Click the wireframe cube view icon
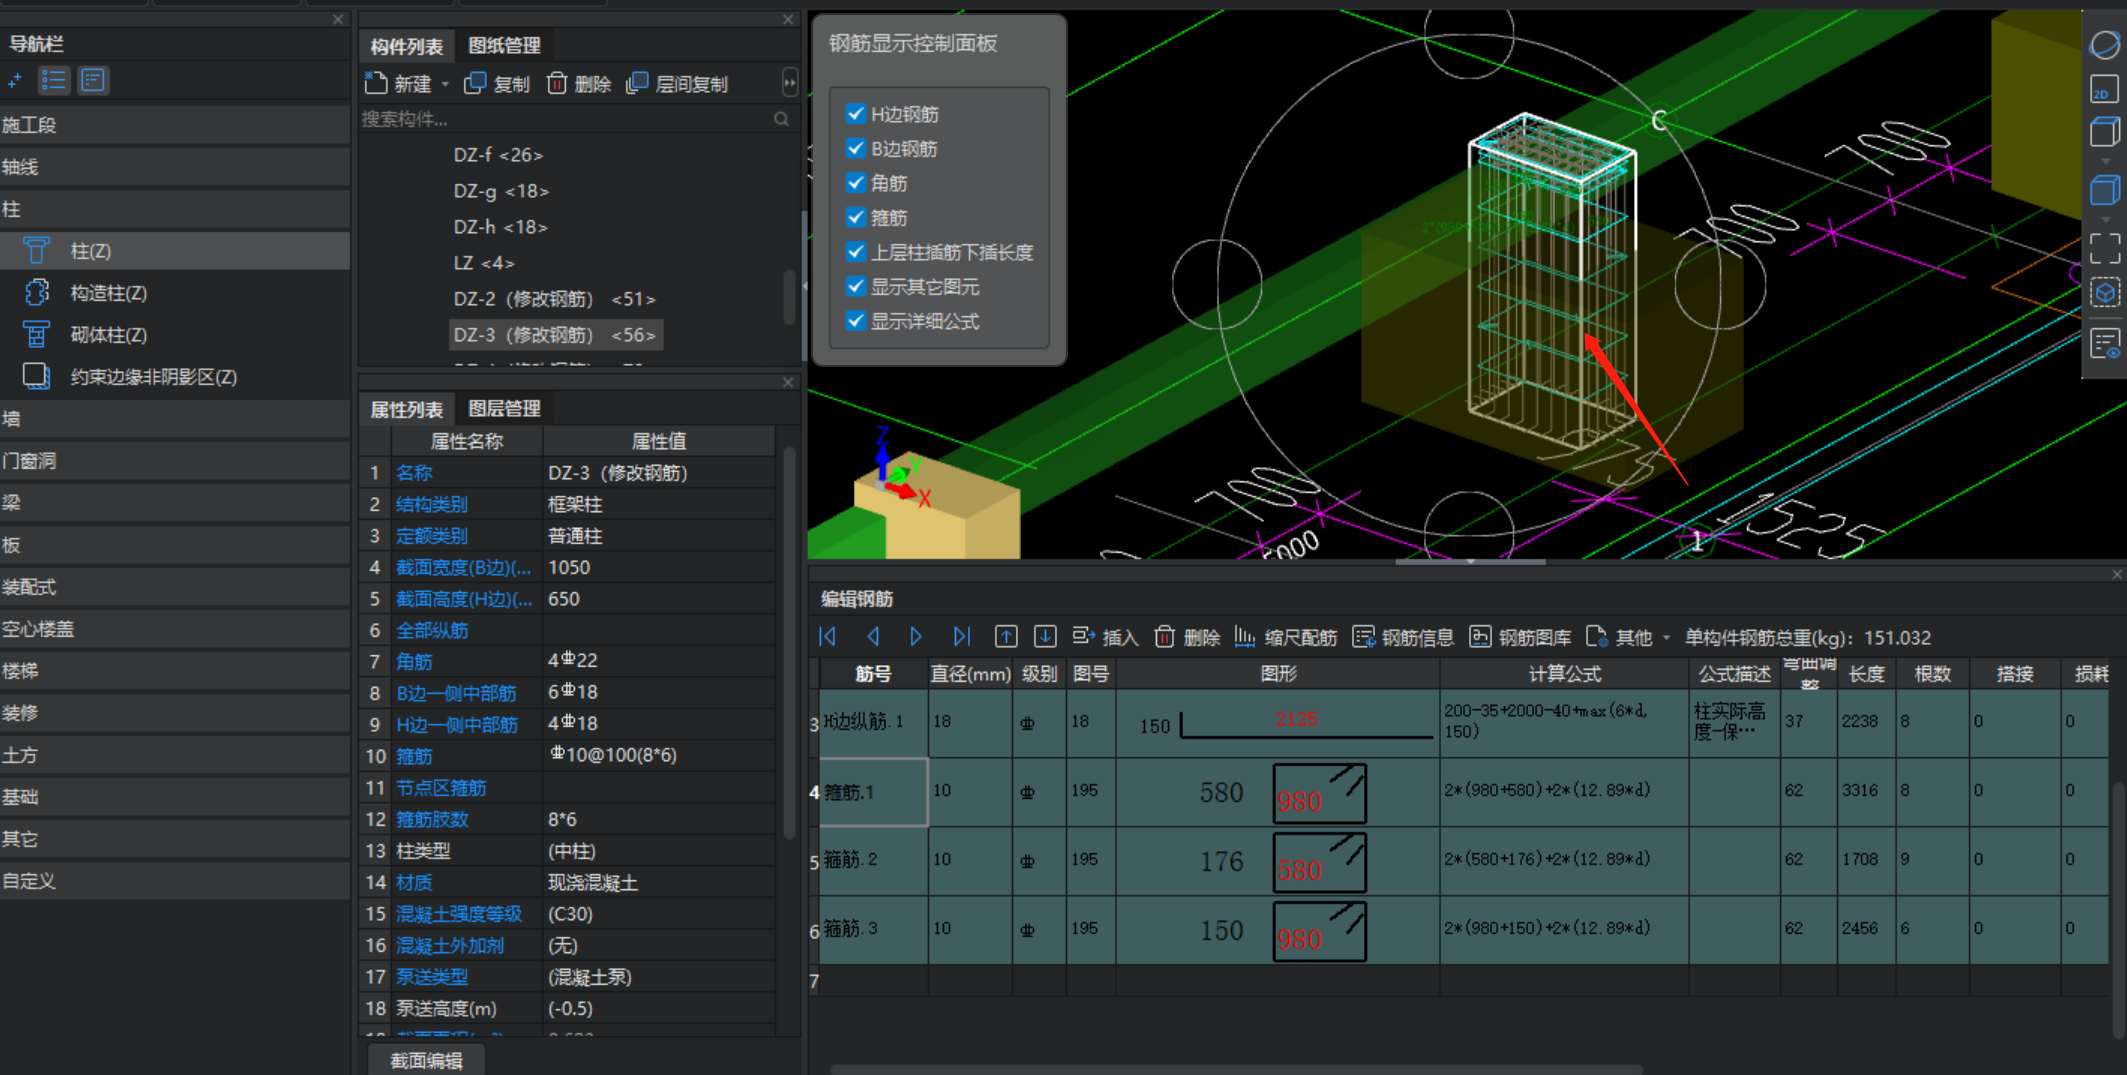The image size is (2127, 1075). 2104,132
